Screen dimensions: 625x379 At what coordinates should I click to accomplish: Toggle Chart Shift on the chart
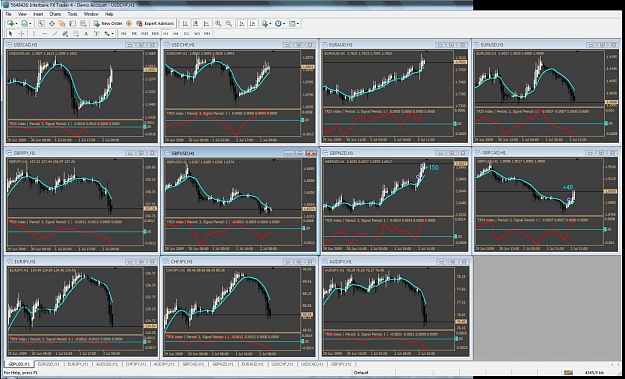pyautogui.click(x=252, y=24)
